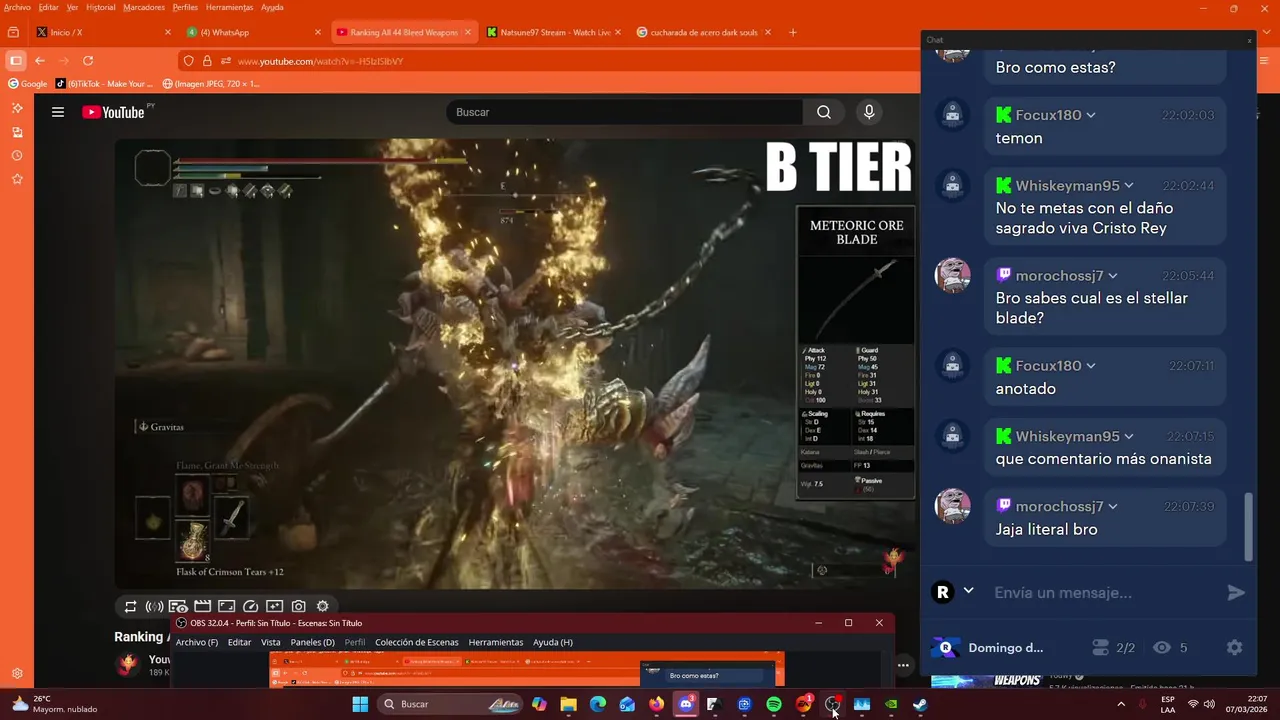Toggle loop icon in video toolbar

click(130, 606)
